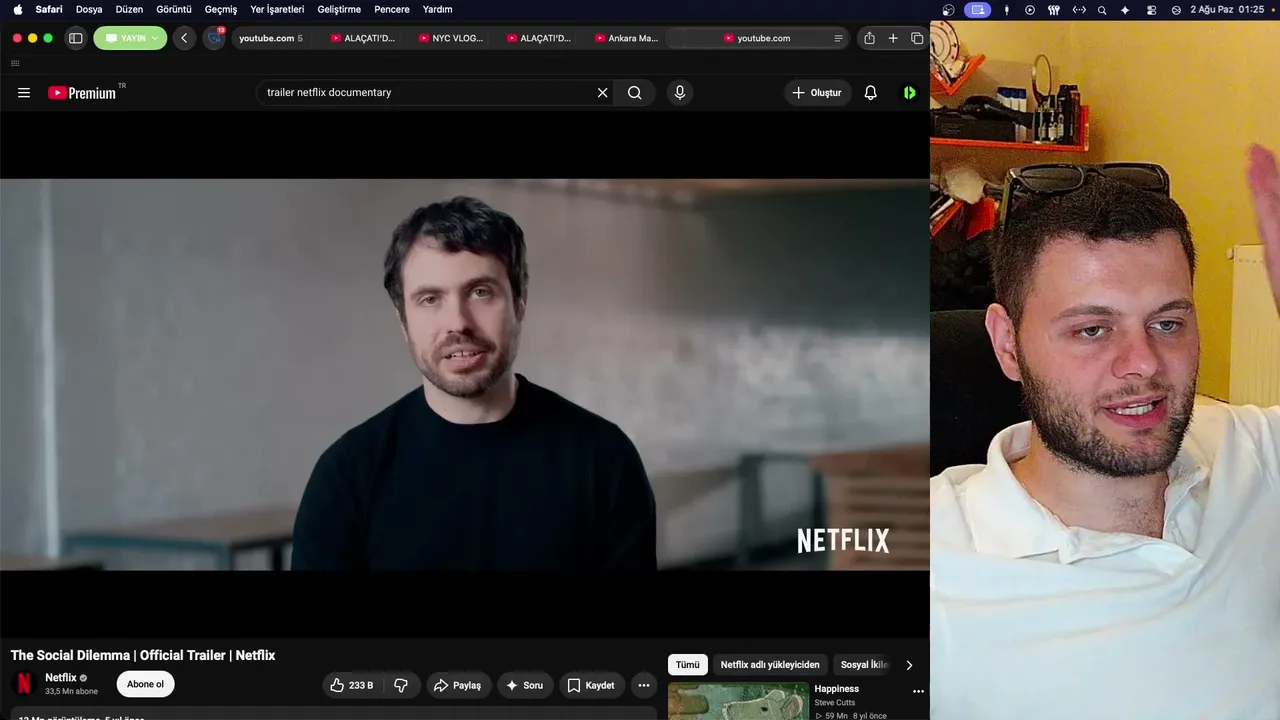Image resolution: width=1280 pixels, height=720 pixels.
Task: Open the Safari menu
Action: point(49,9)
